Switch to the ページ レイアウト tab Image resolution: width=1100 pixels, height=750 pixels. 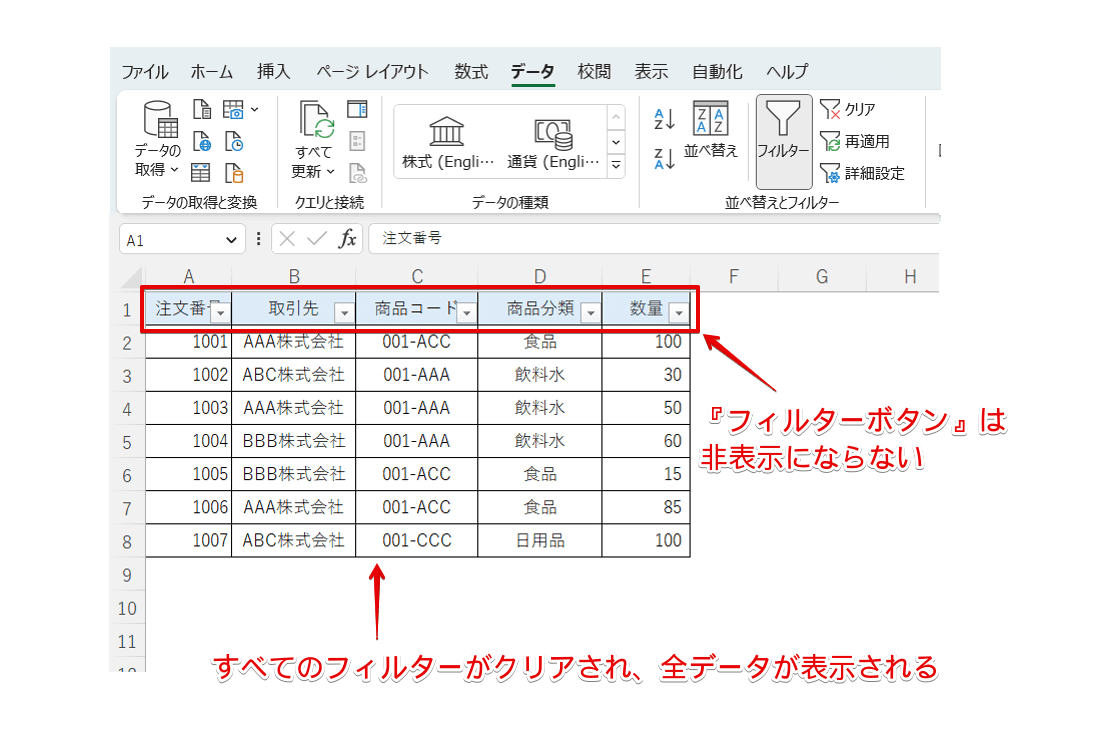tap(372, 72)
